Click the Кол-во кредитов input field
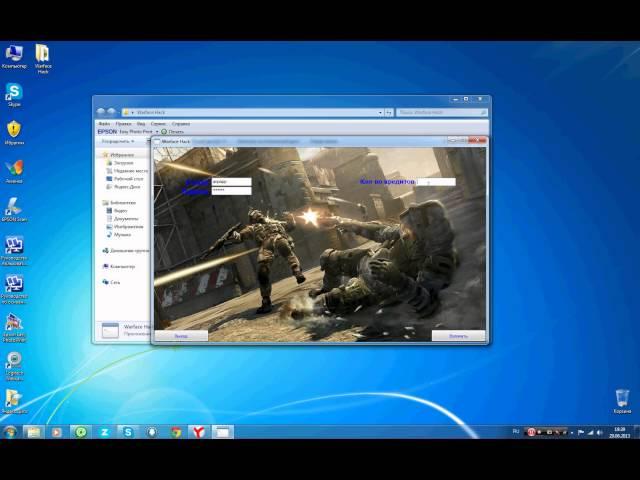This screenshot has width=640, height=480. pos(436,181)
